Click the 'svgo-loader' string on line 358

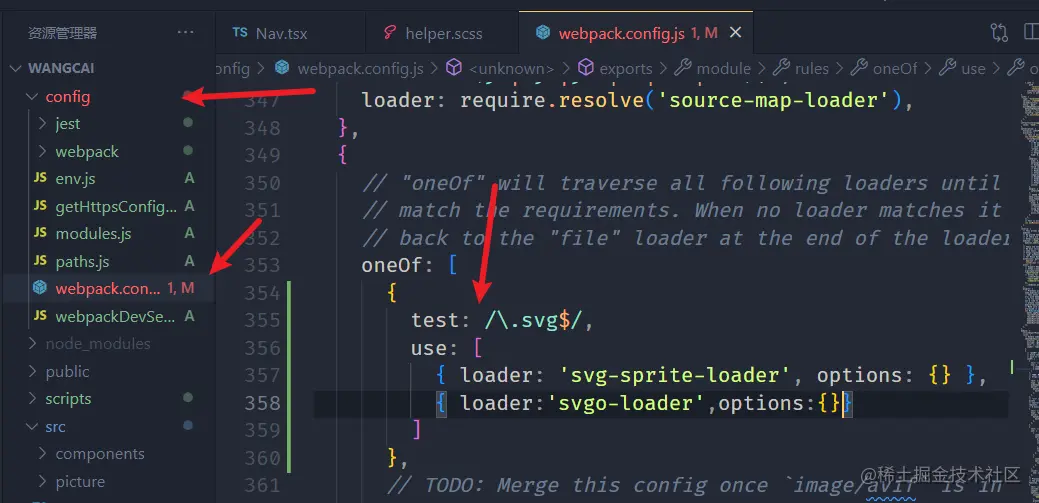pos(628,403)
